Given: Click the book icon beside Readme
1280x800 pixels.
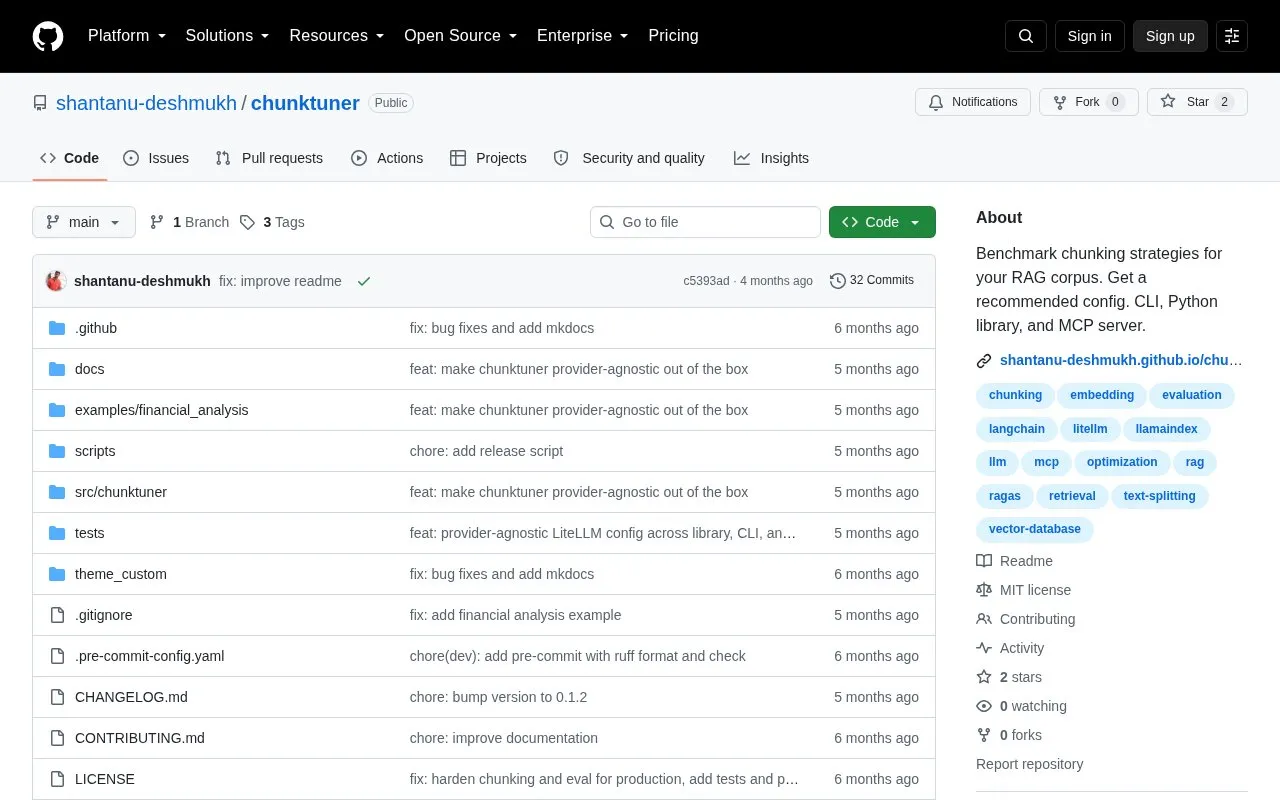Looking at the screenshot, I should [x=984, y=561].
